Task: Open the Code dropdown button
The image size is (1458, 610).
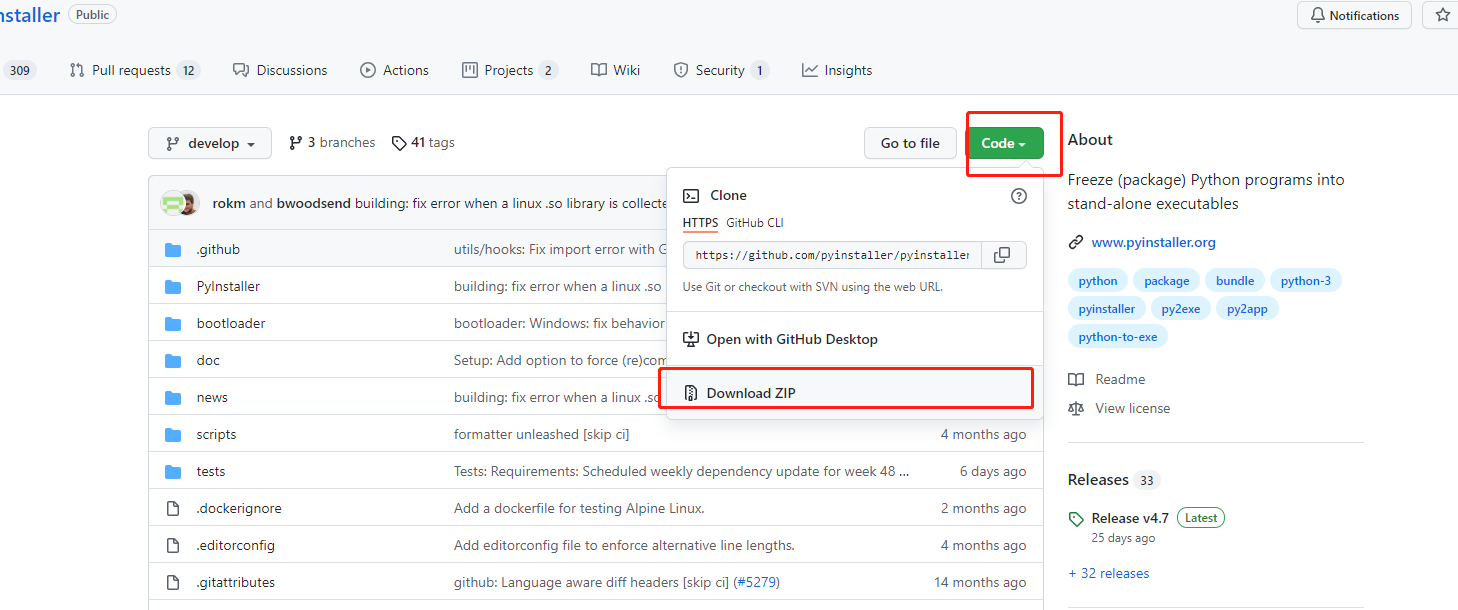Action: click(1004, 143)
